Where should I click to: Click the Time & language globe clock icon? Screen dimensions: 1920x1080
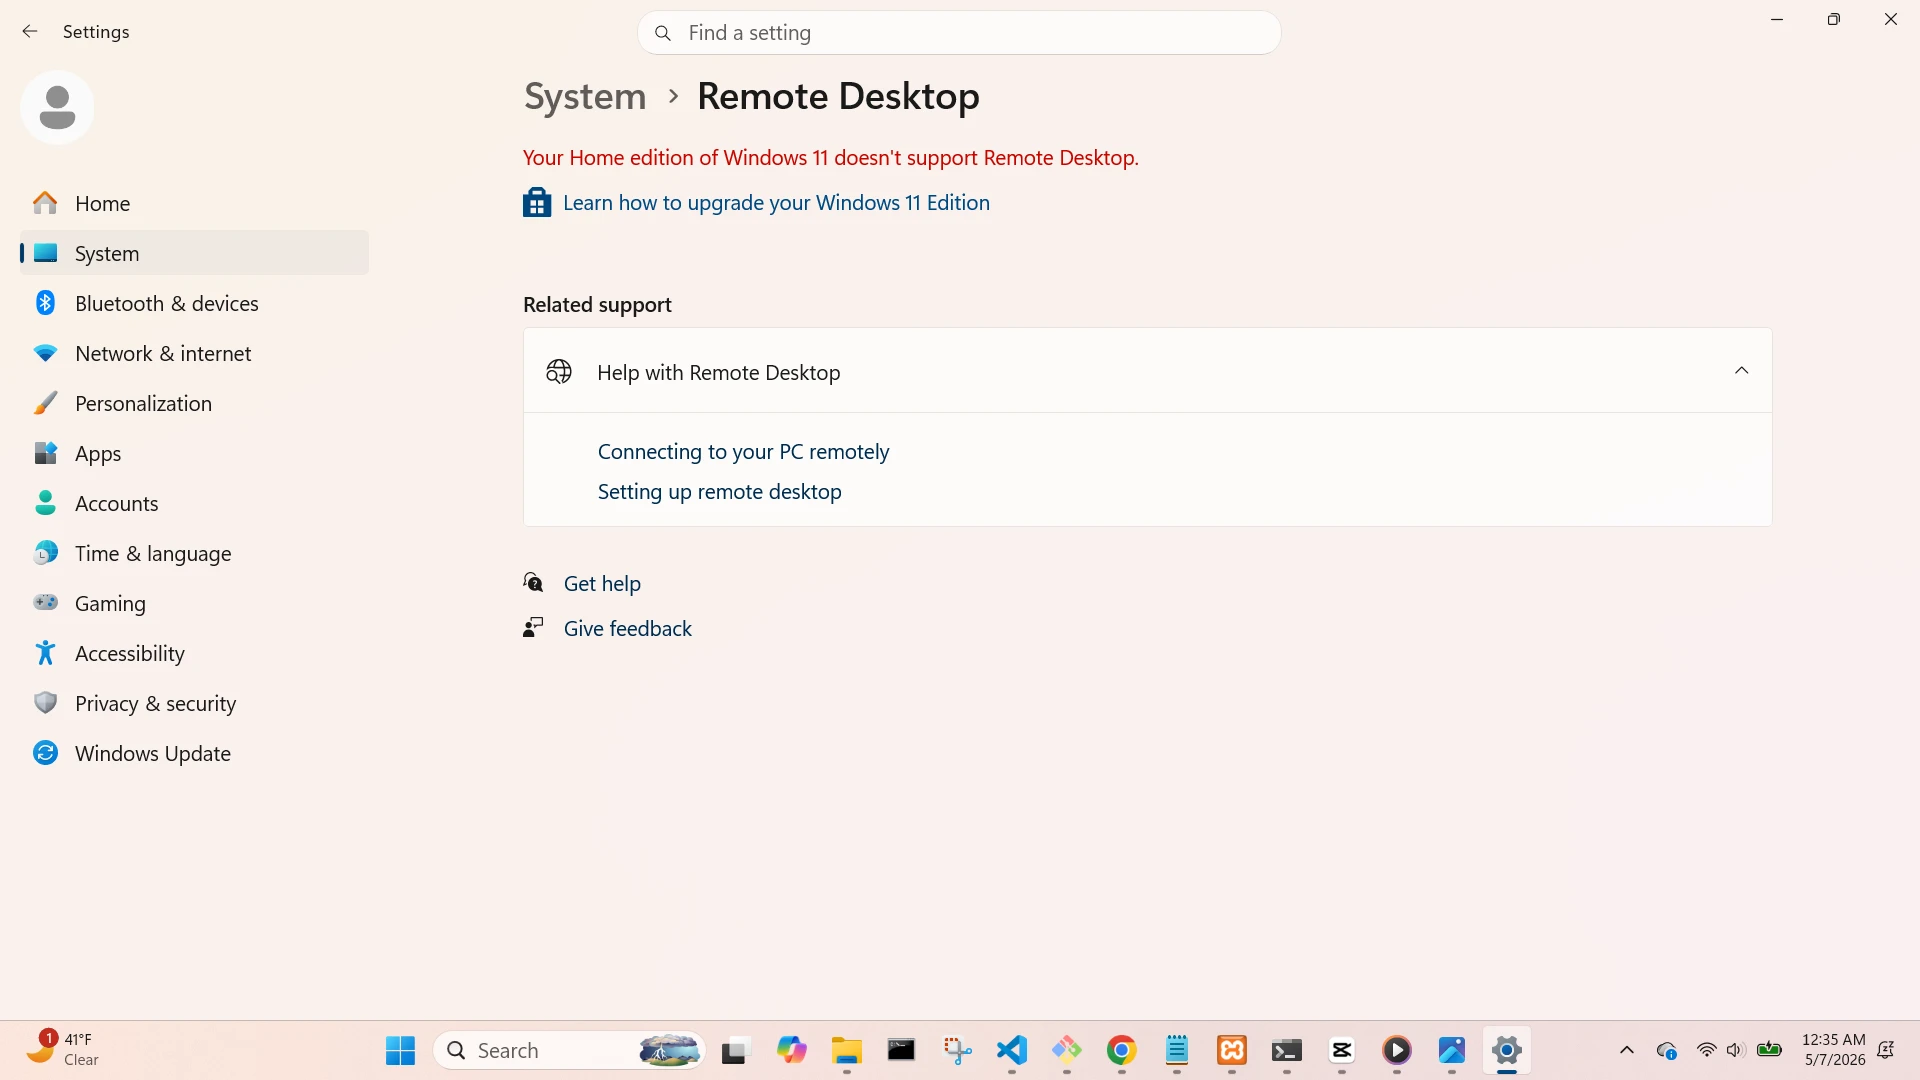[x=45, y=553]
